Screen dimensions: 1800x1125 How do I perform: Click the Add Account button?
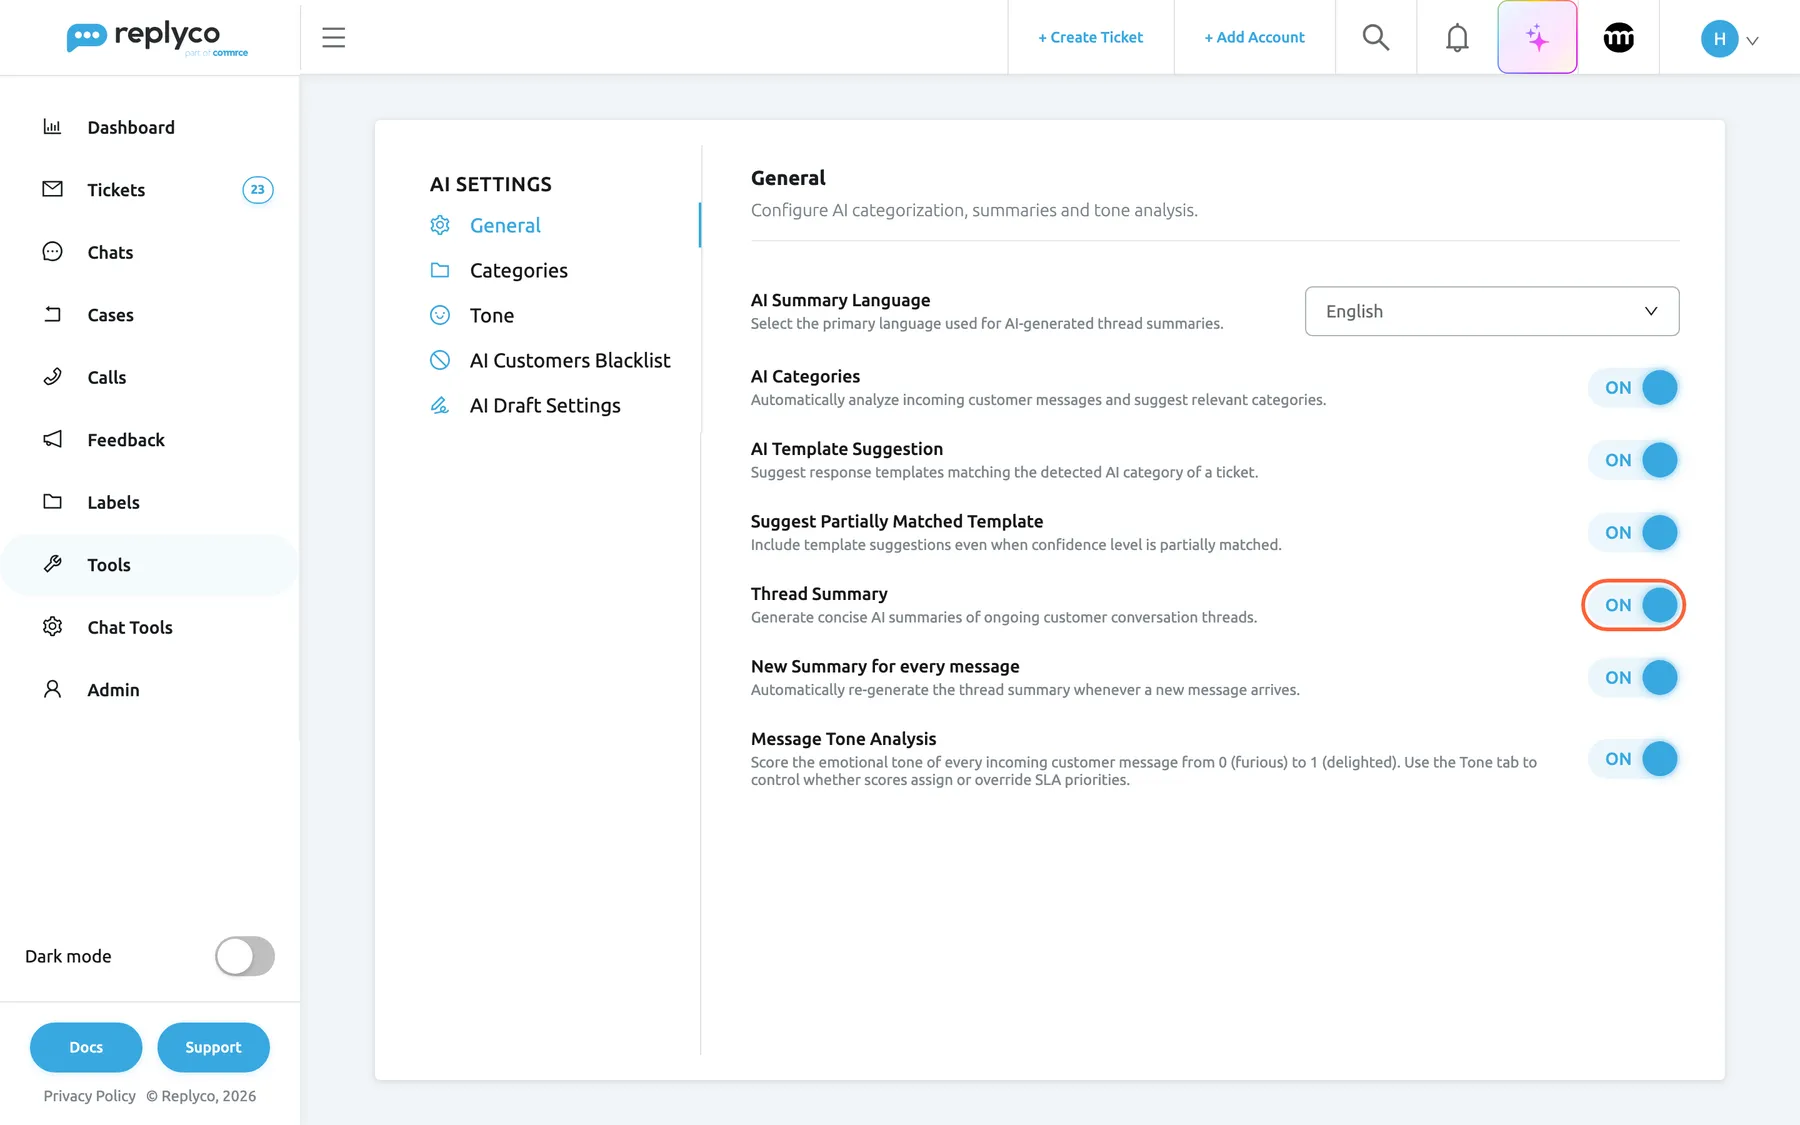(1254, 37)
